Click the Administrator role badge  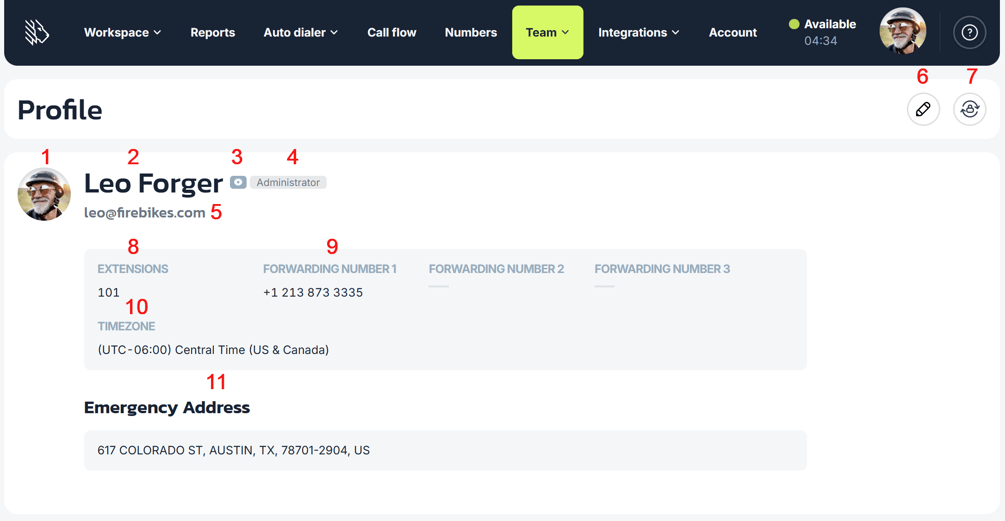click(x=288, y=183)
